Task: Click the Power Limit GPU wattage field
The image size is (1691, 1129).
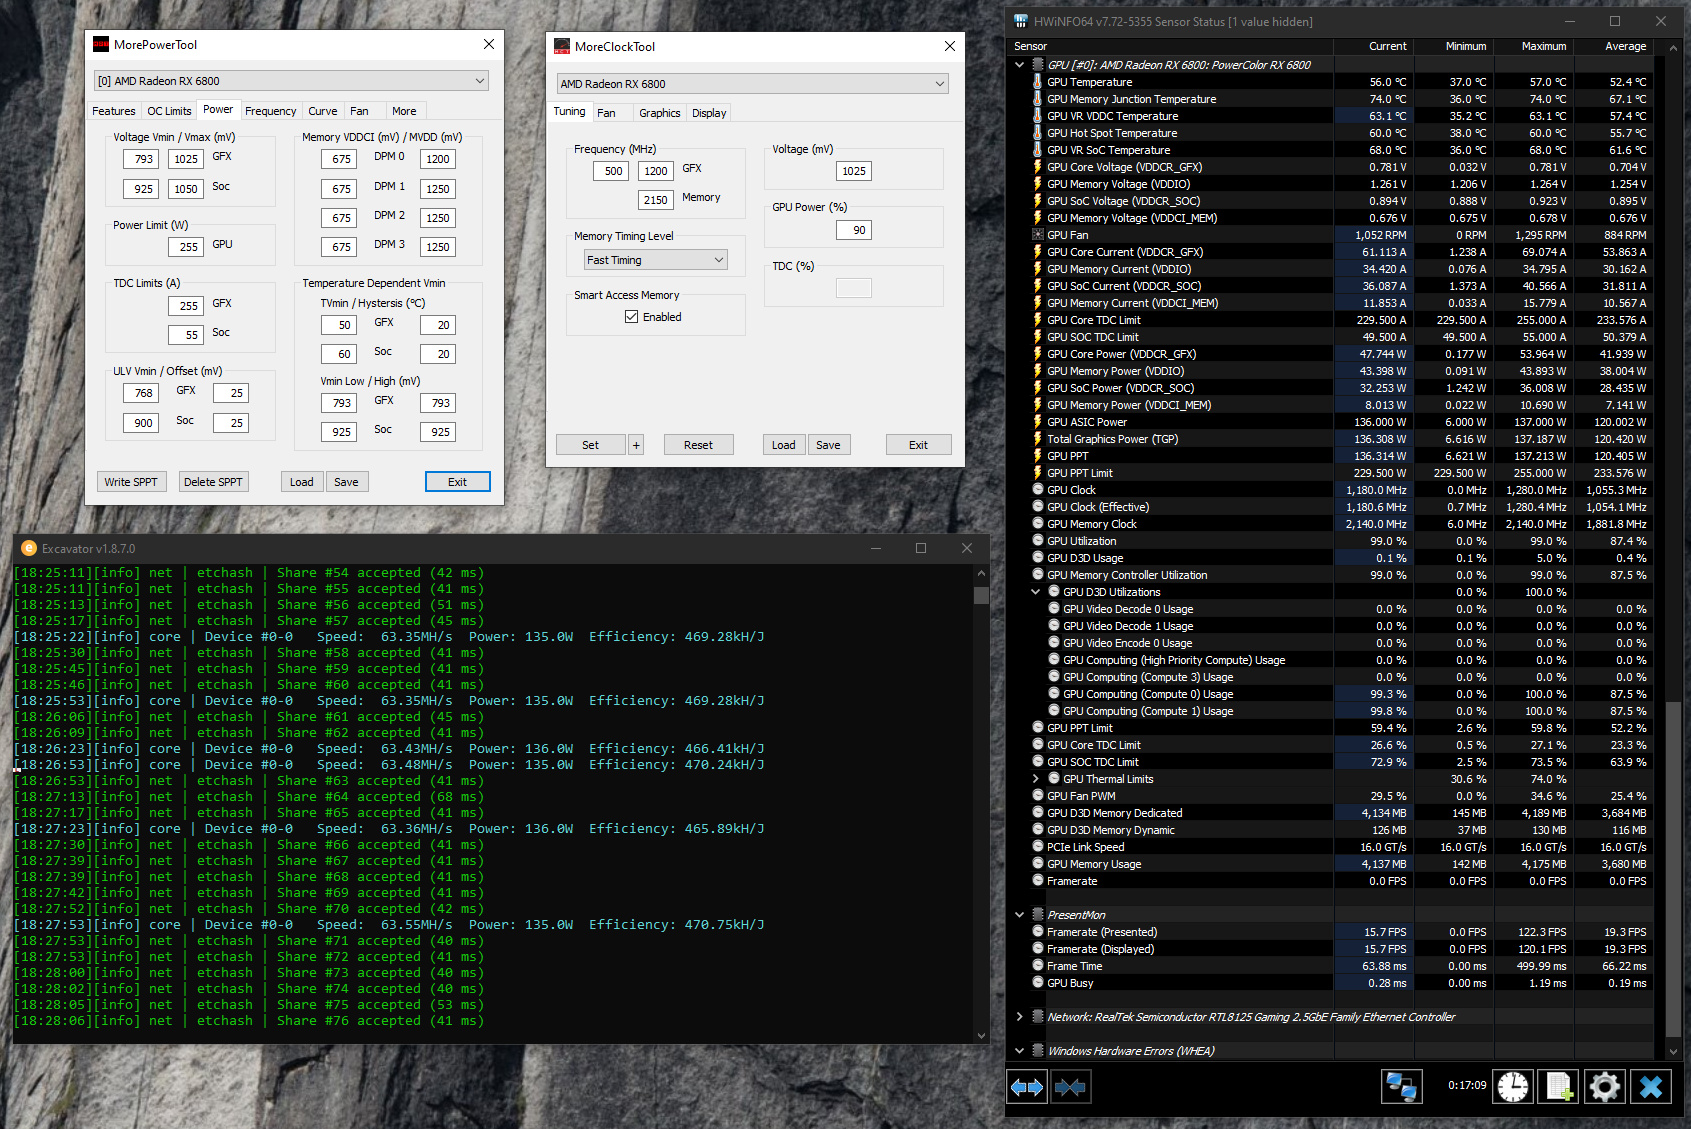Action: click(x=188, y=246)
